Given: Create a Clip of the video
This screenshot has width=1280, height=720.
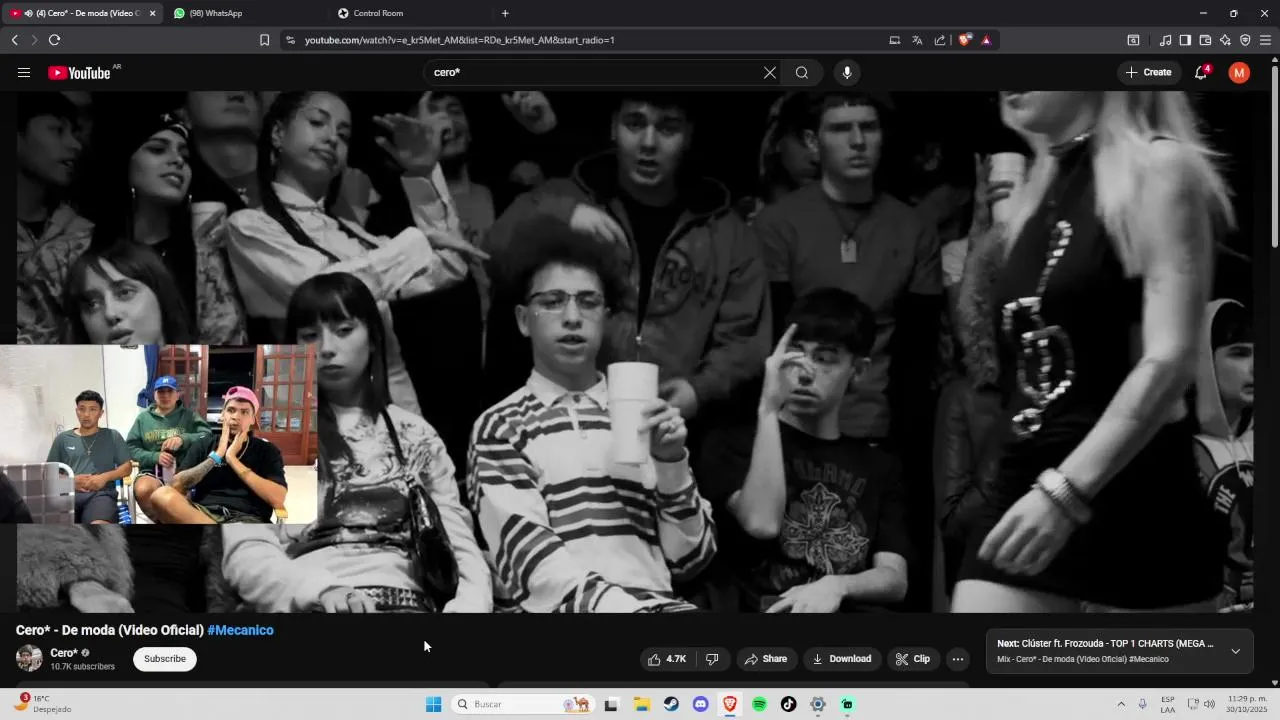Looking at the screenshot, I should (913, 659).
